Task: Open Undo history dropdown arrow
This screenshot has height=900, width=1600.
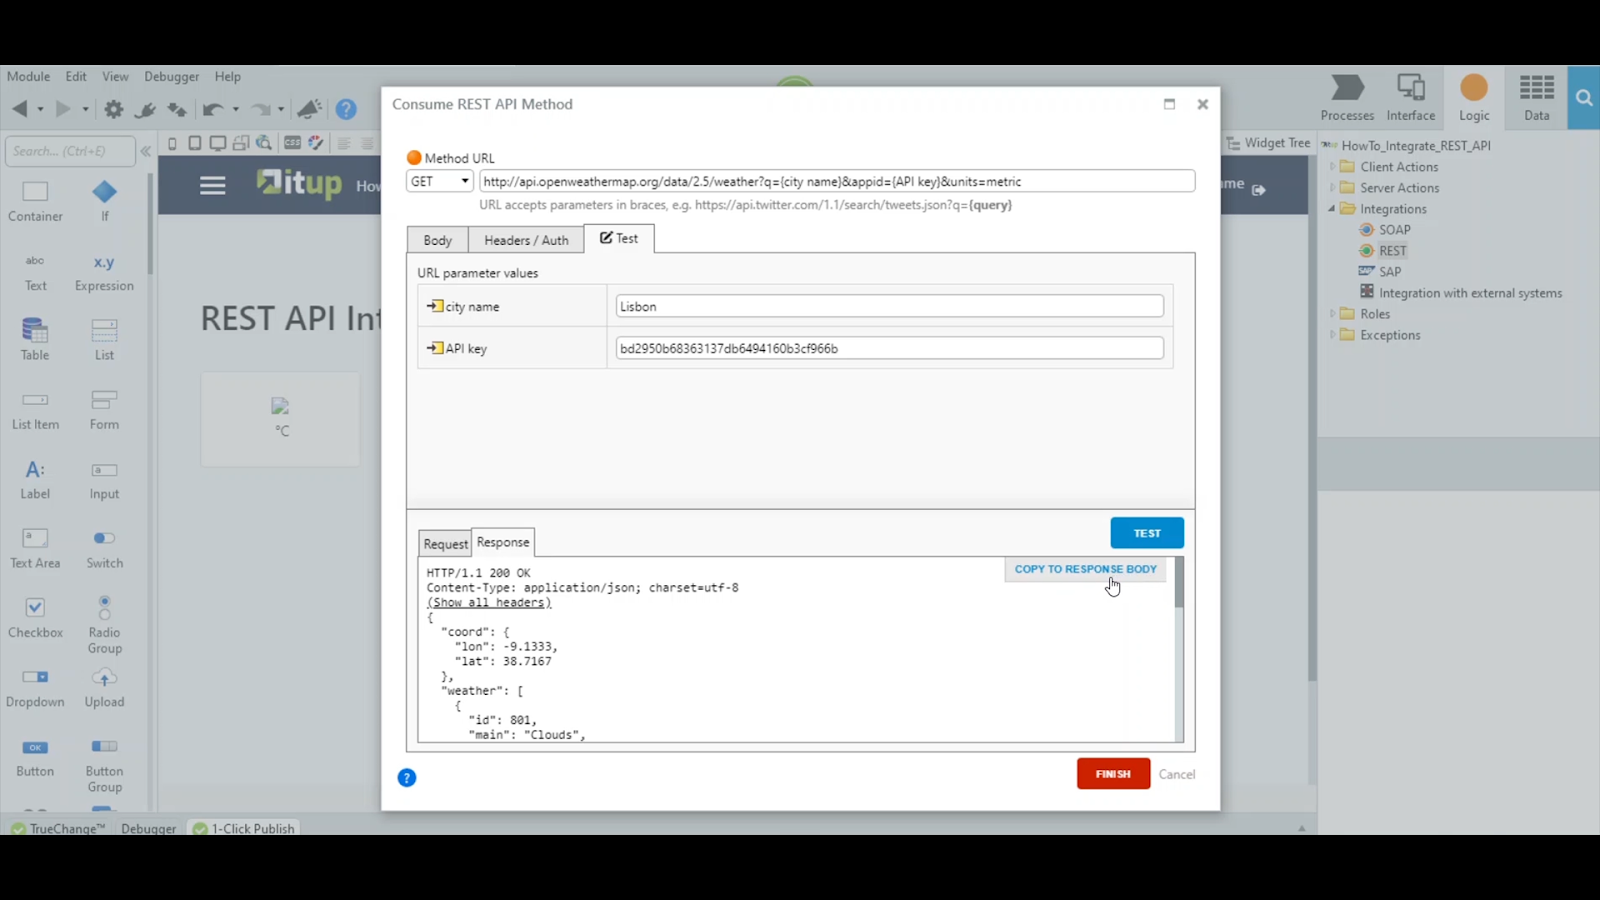Action: 235,109
